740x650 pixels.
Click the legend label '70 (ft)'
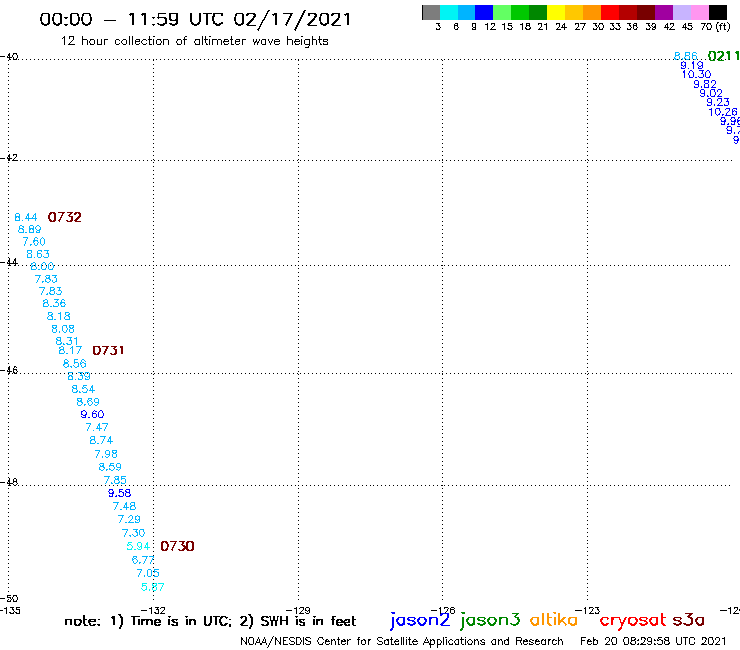715,27
